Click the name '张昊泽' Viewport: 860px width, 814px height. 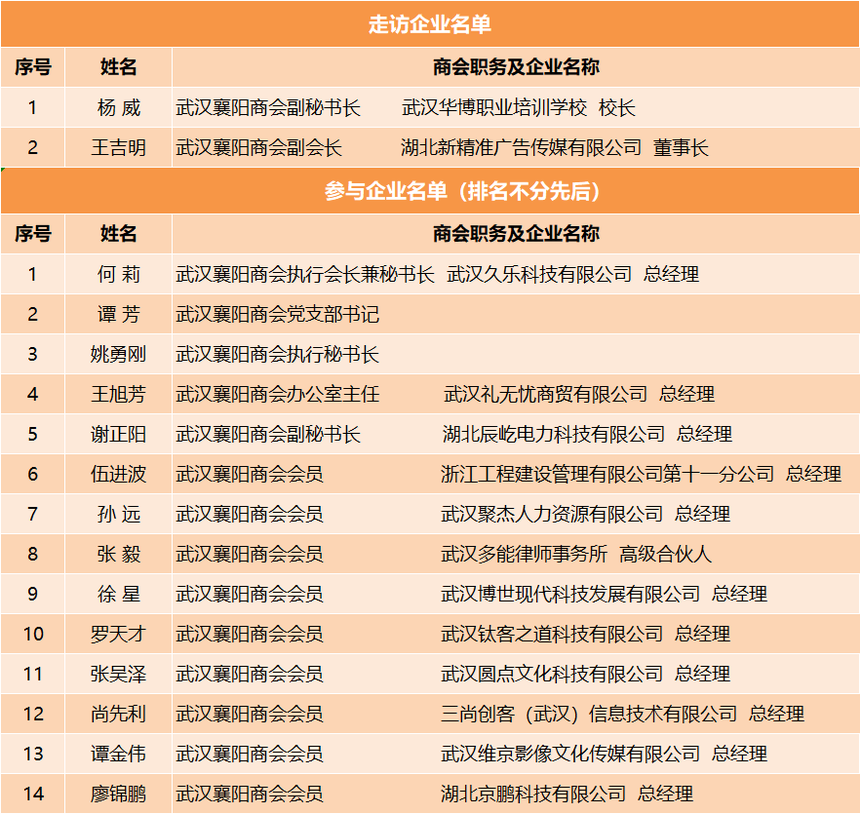(x=118, y=674)
